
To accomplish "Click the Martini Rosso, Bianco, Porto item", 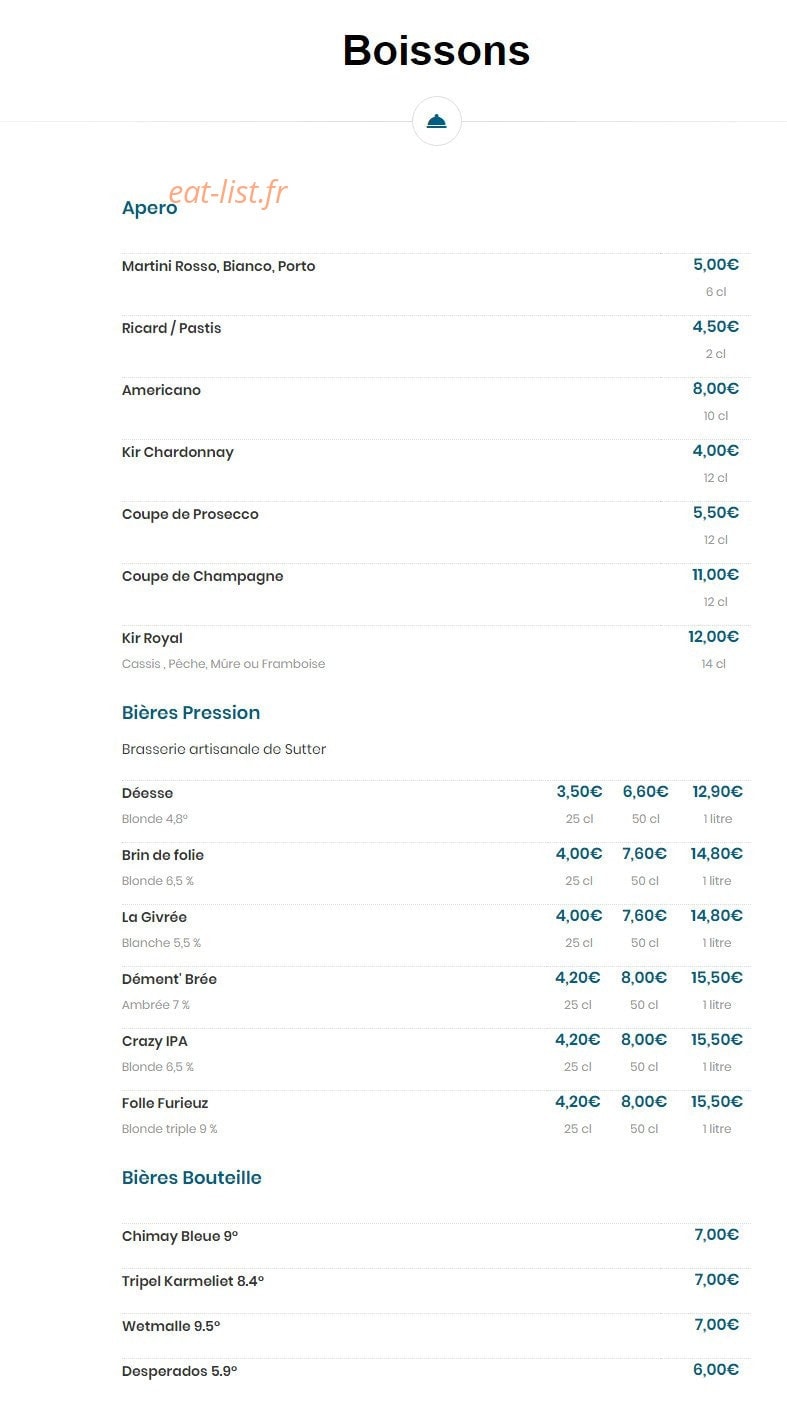I will pyautogui.click(x=218, y=266).
